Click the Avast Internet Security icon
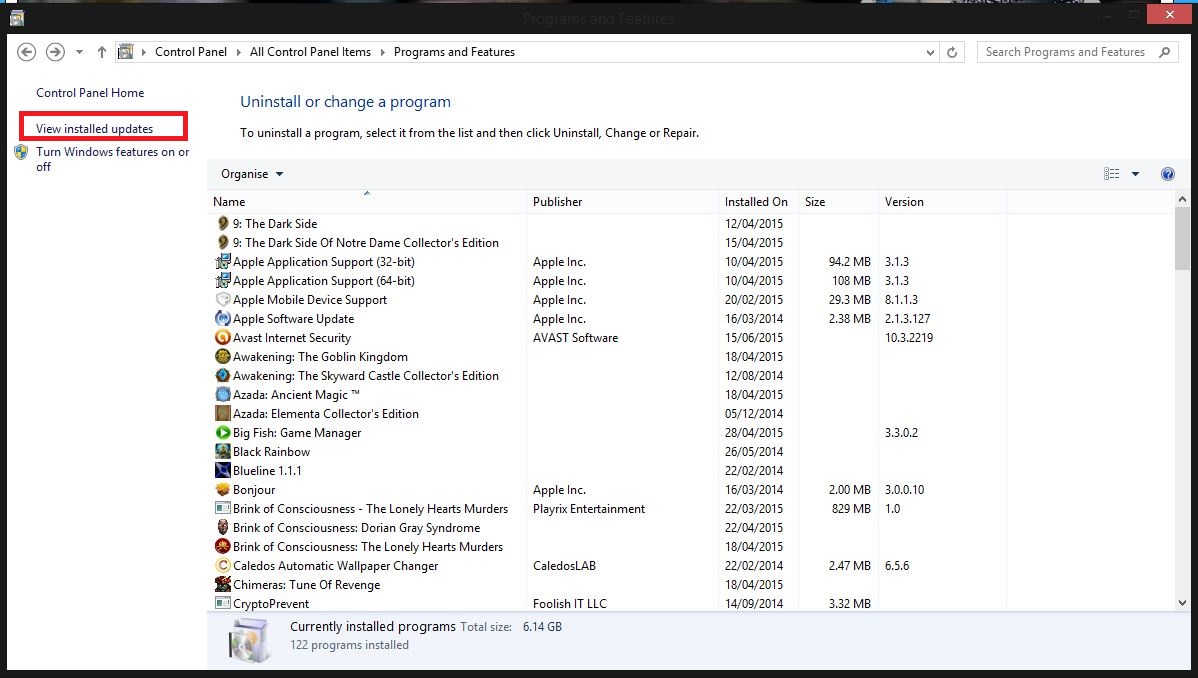 222,337
